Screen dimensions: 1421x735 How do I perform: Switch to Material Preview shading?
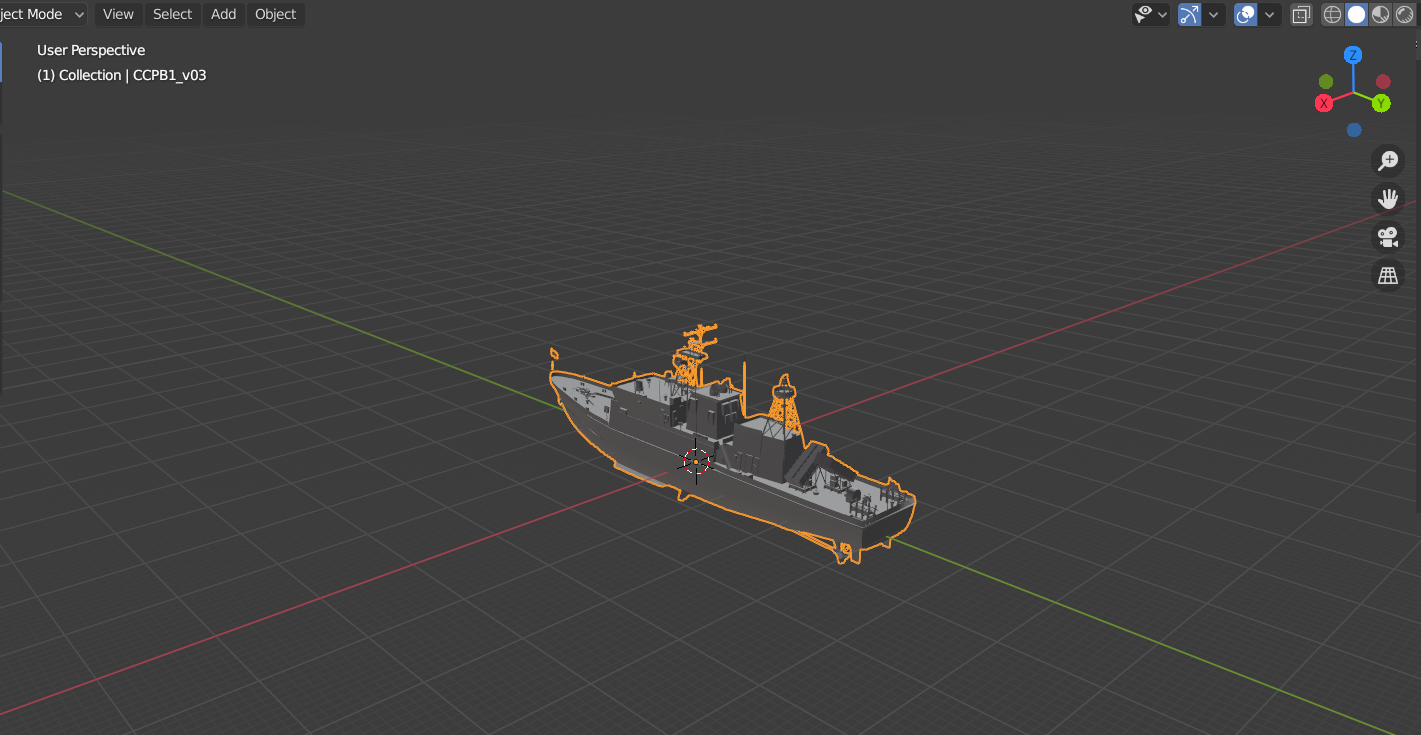1380,14
